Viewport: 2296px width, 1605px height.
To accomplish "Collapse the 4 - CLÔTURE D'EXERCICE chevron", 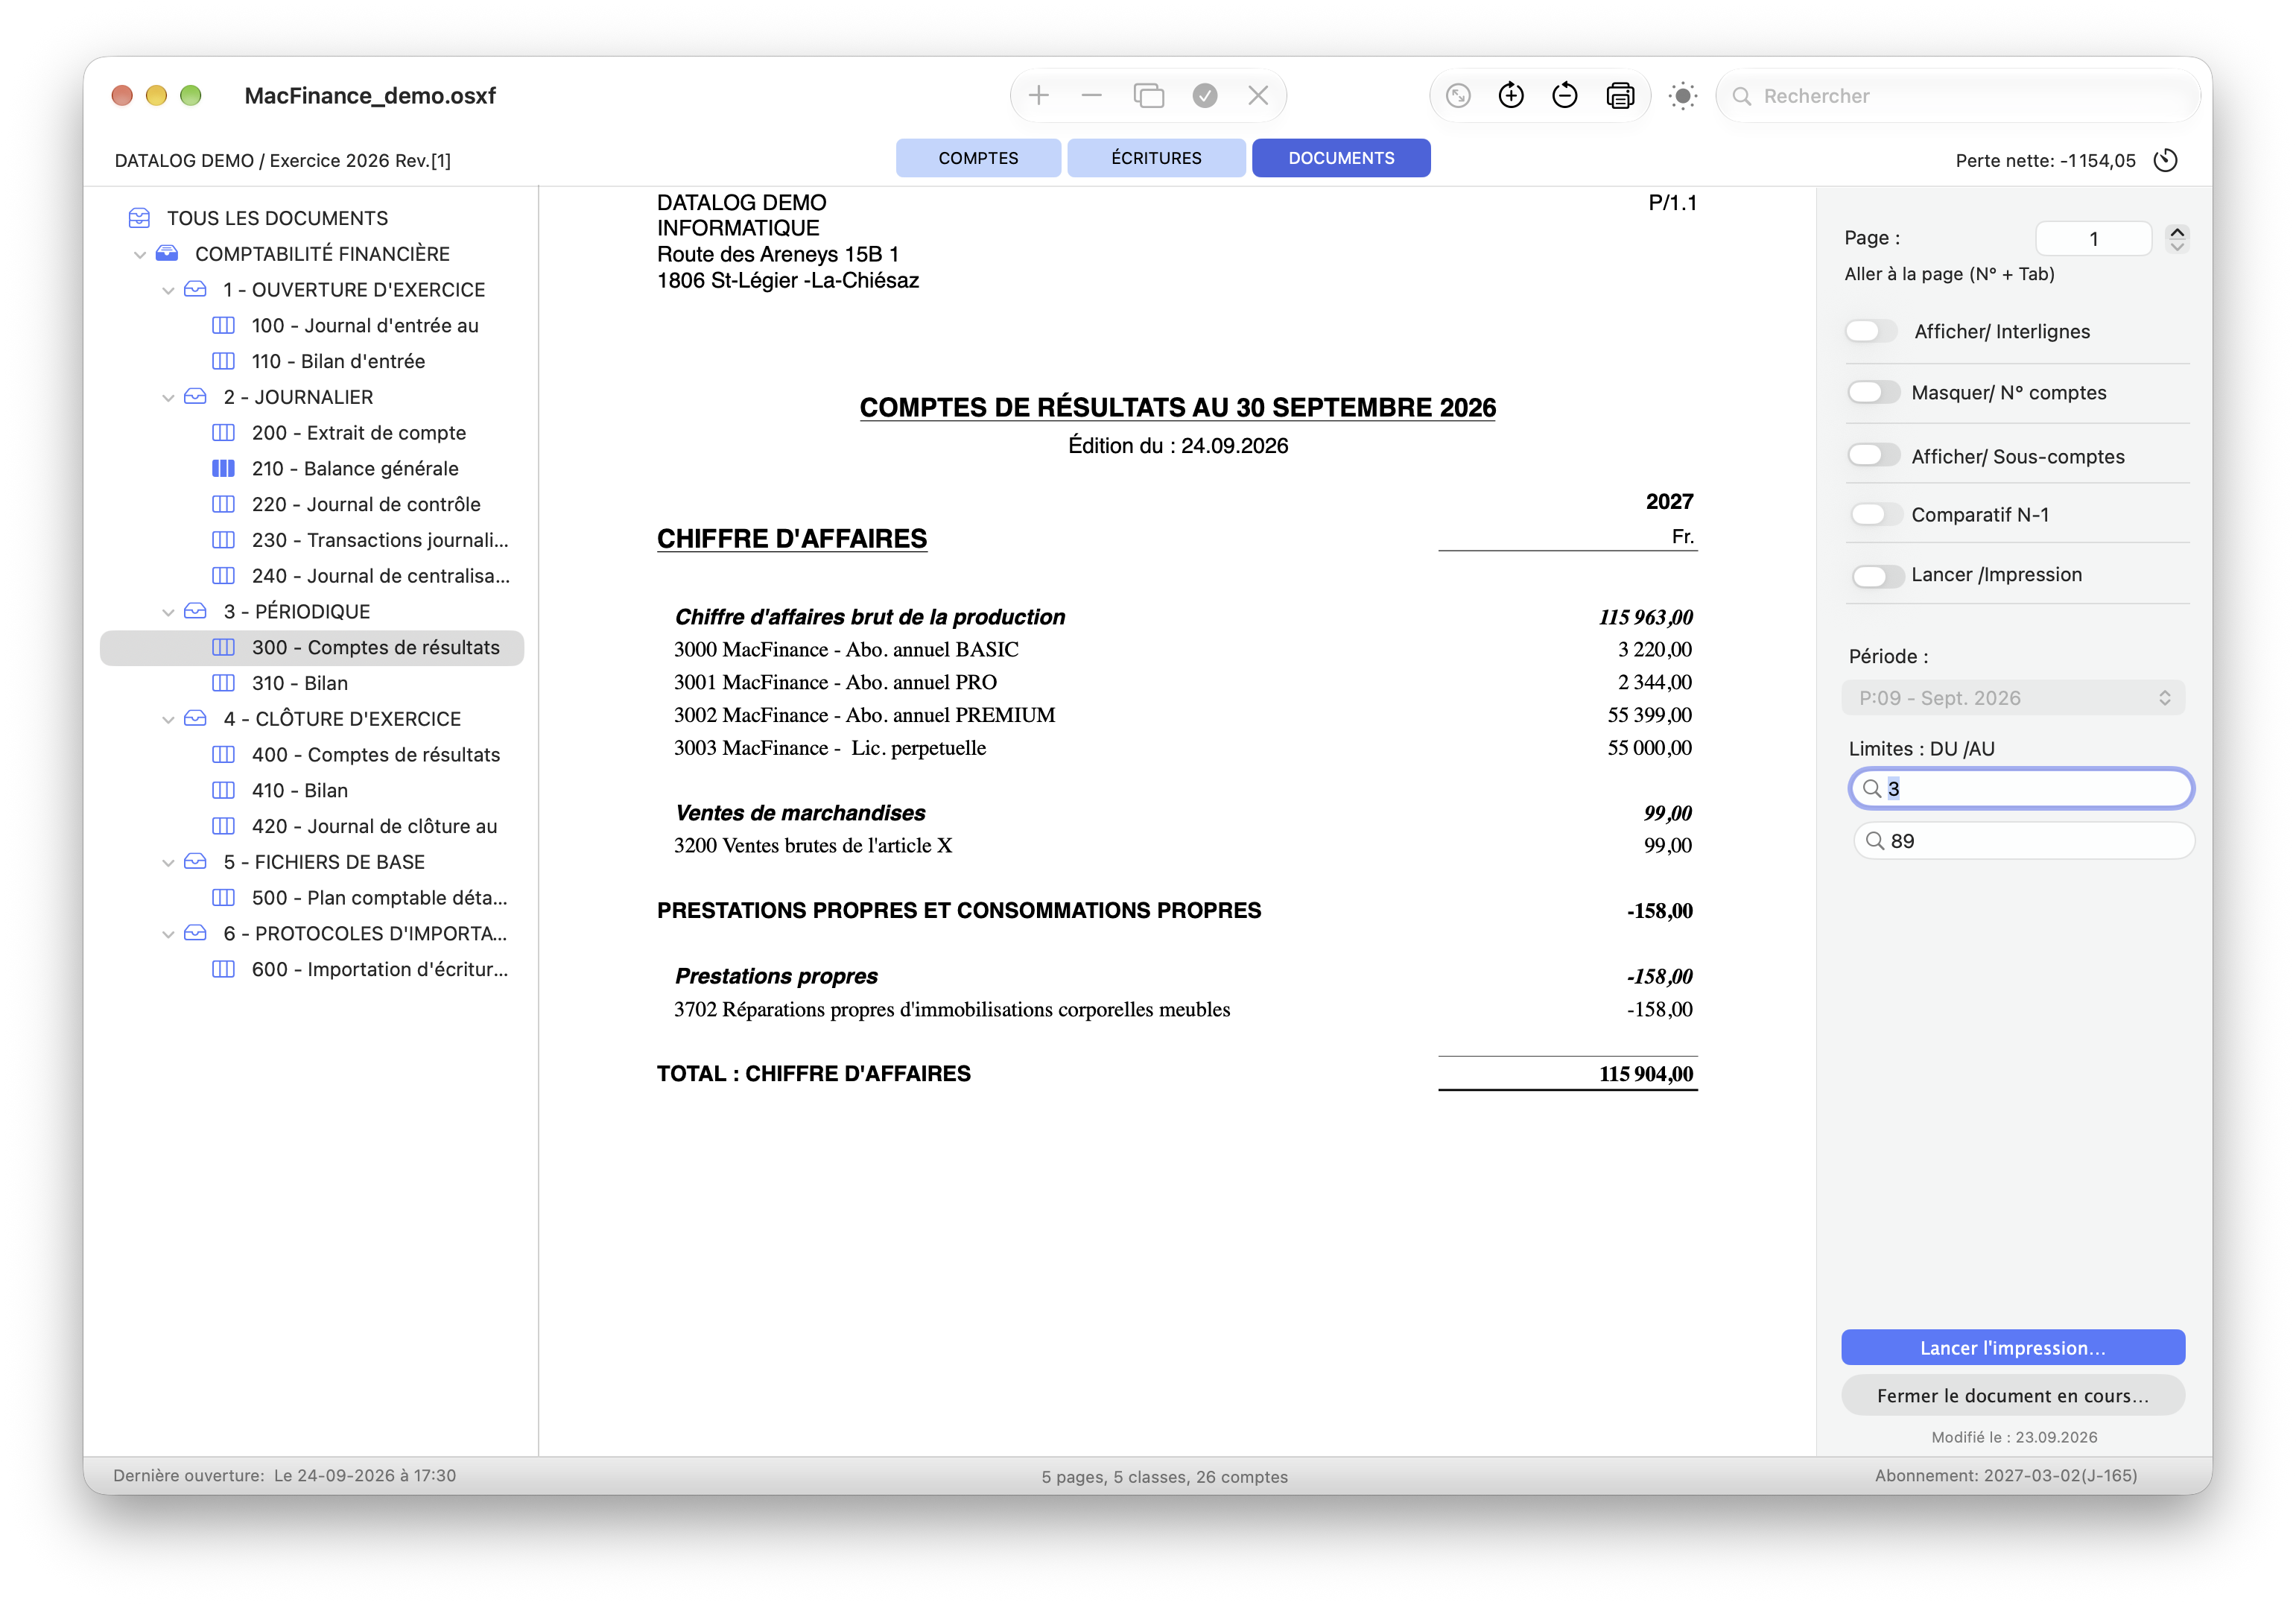I will (x=168, y=720).
